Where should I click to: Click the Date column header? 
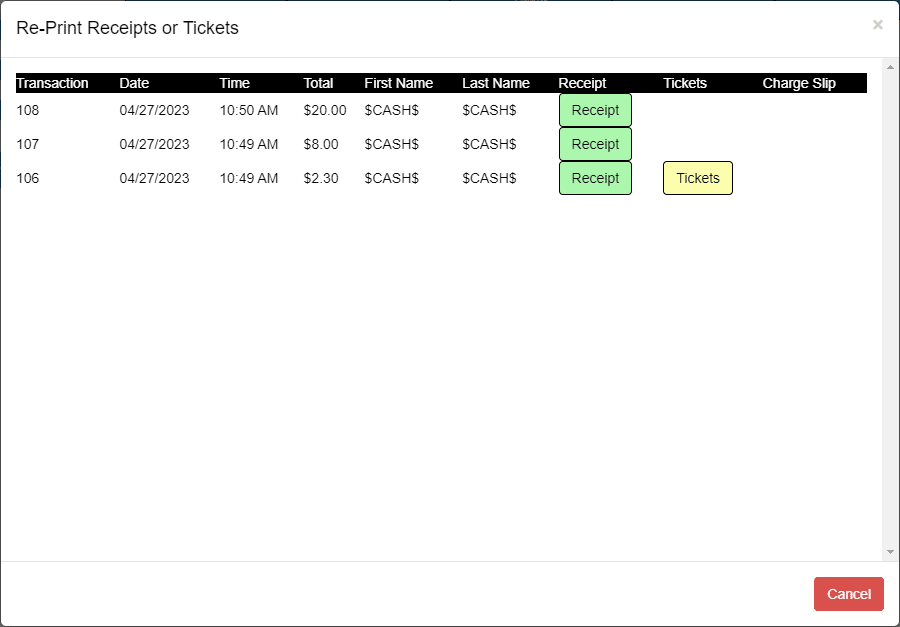pyautogui.click(x=134, y=83)
